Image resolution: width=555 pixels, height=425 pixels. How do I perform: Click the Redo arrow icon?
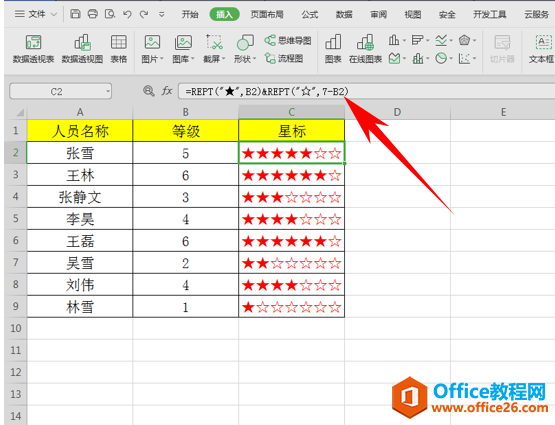coord(144,14)
